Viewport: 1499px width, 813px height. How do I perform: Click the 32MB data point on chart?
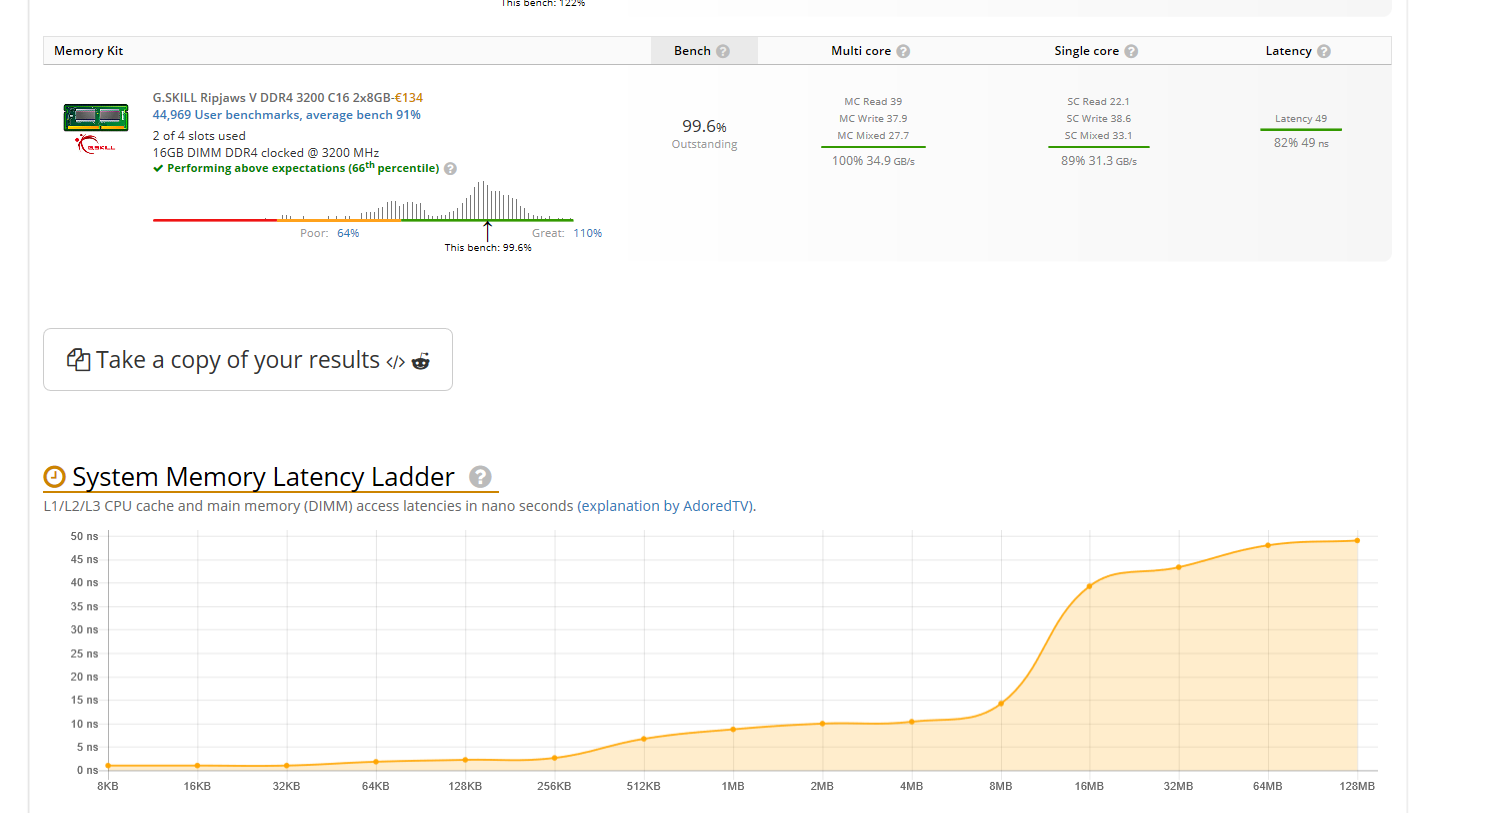point(1179,567)
